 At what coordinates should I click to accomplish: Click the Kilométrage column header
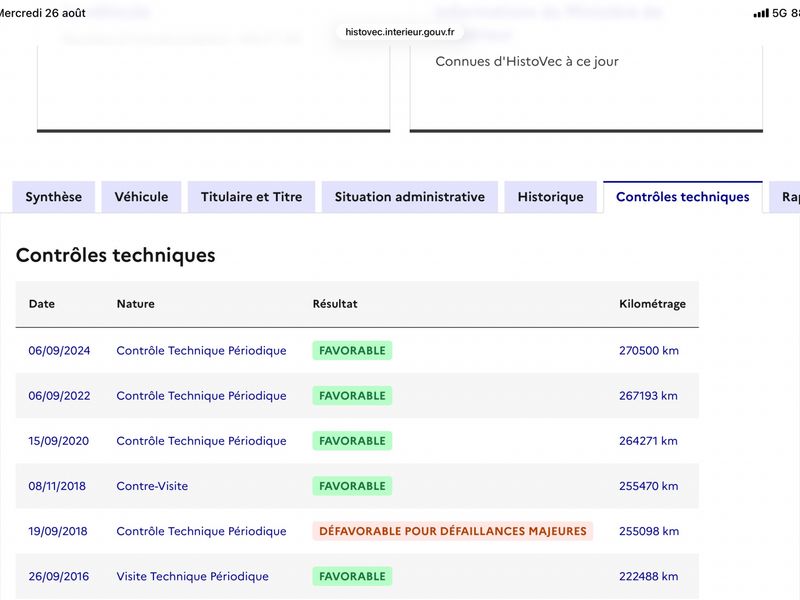coord(653,304)
